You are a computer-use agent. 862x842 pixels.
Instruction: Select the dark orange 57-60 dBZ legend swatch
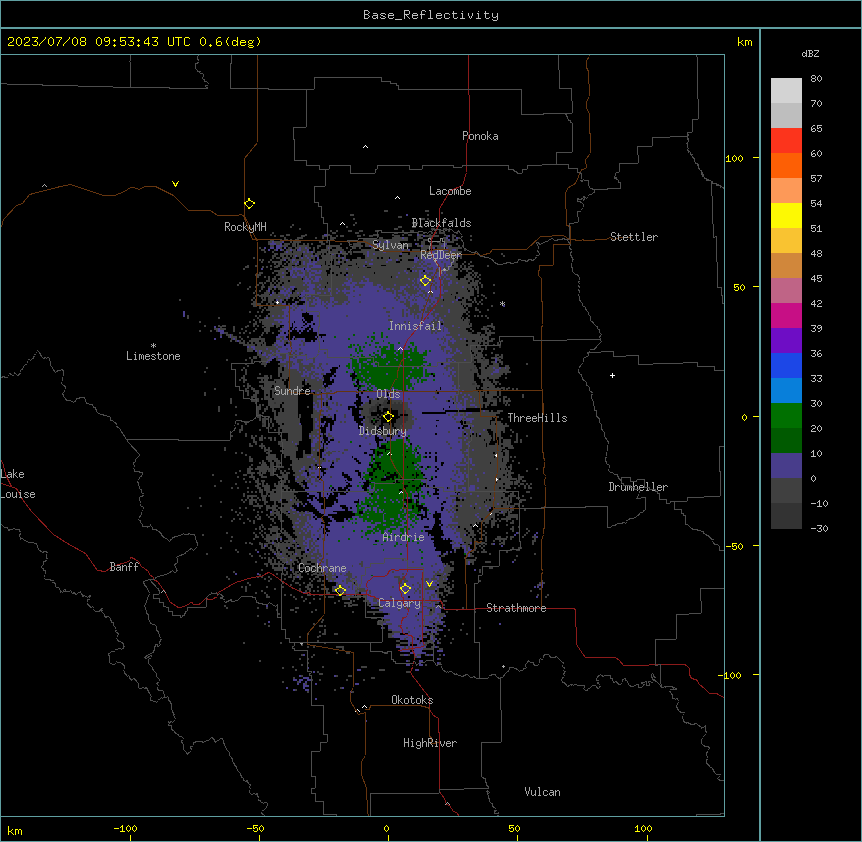tap(786, 165)
